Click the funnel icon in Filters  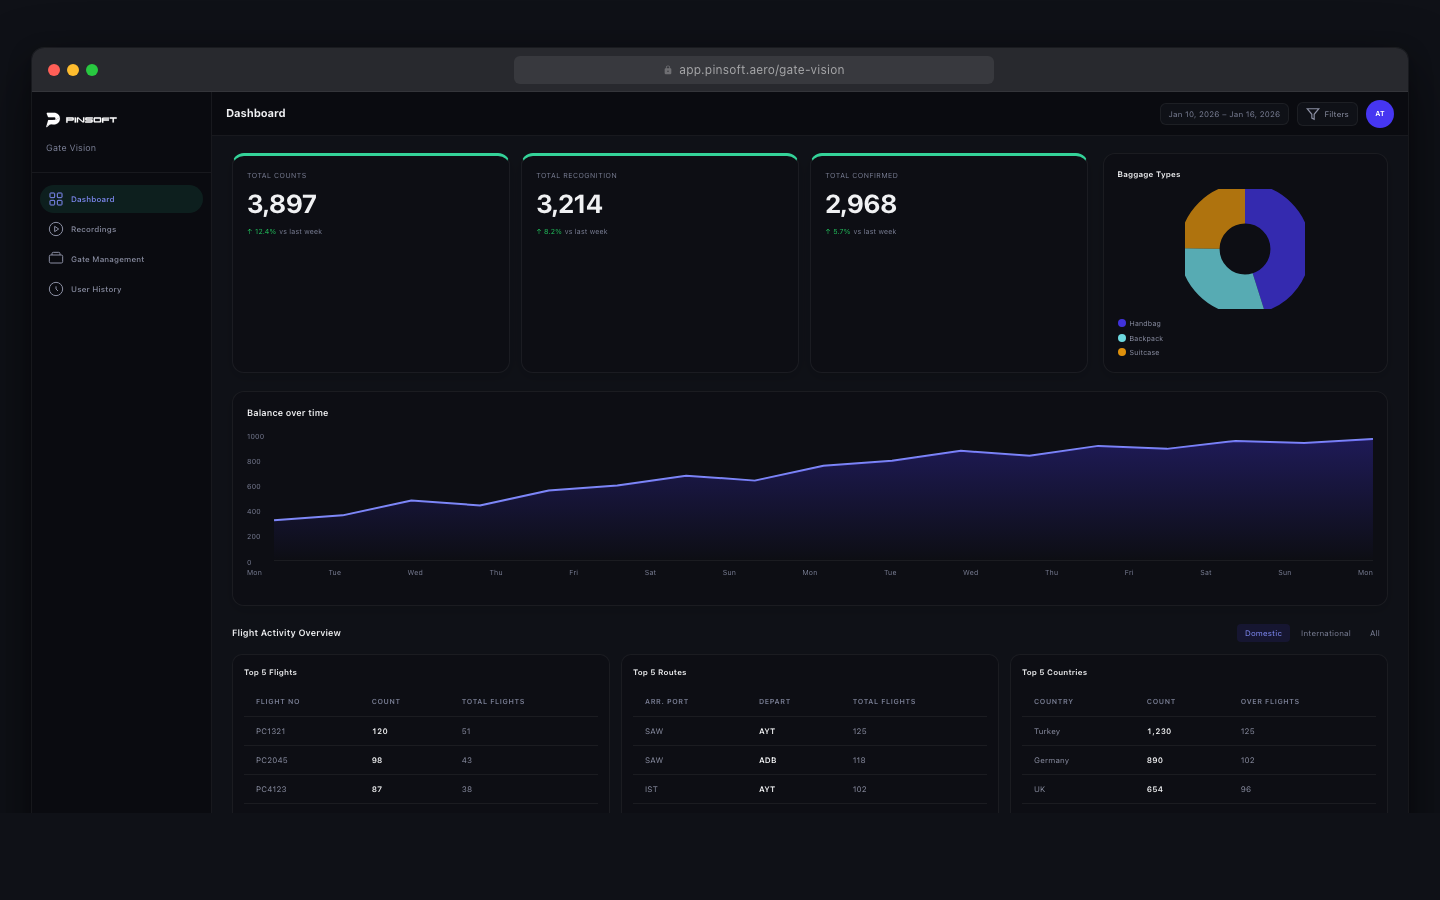pos(1313,114)
